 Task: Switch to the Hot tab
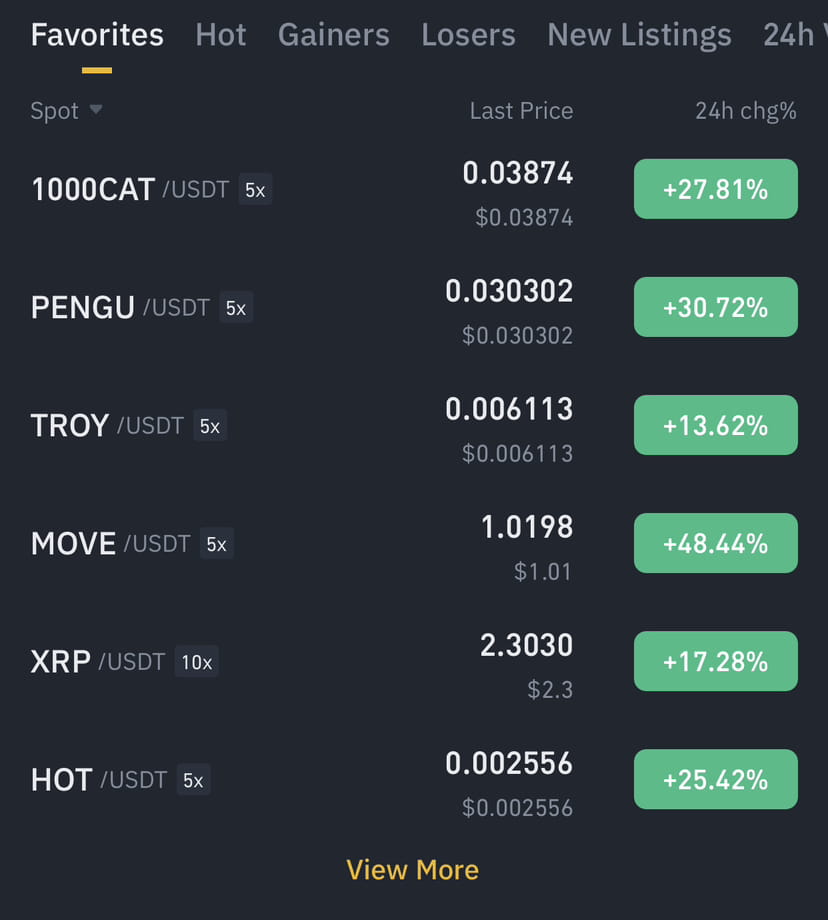[x=221, y=35]
